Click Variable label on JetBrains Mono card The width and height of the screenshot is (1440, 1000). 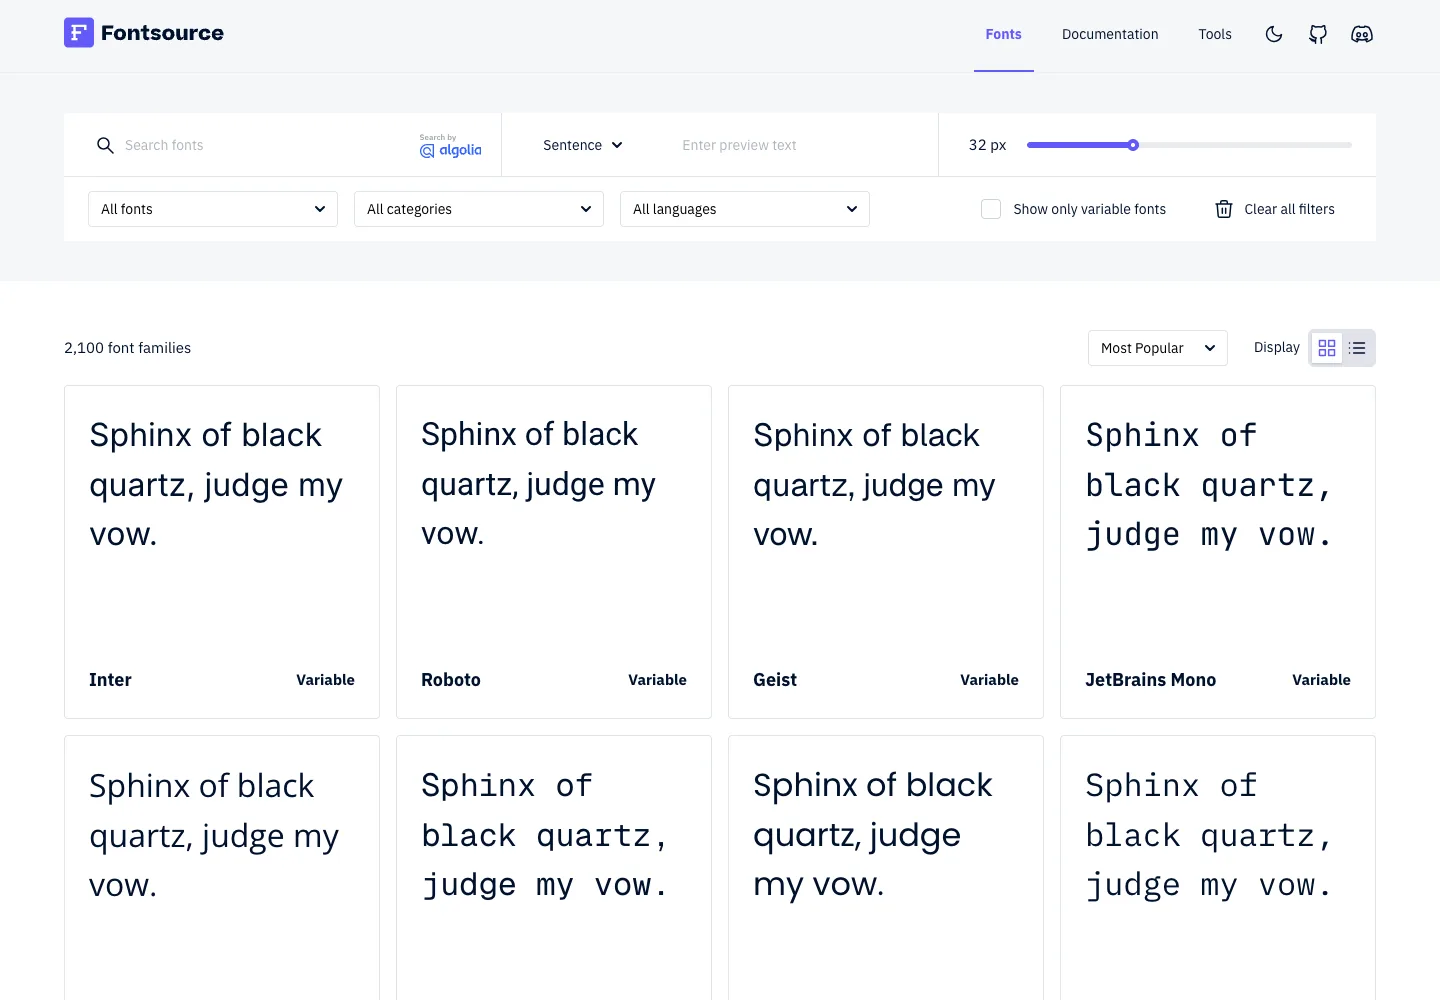[1321, 680]
